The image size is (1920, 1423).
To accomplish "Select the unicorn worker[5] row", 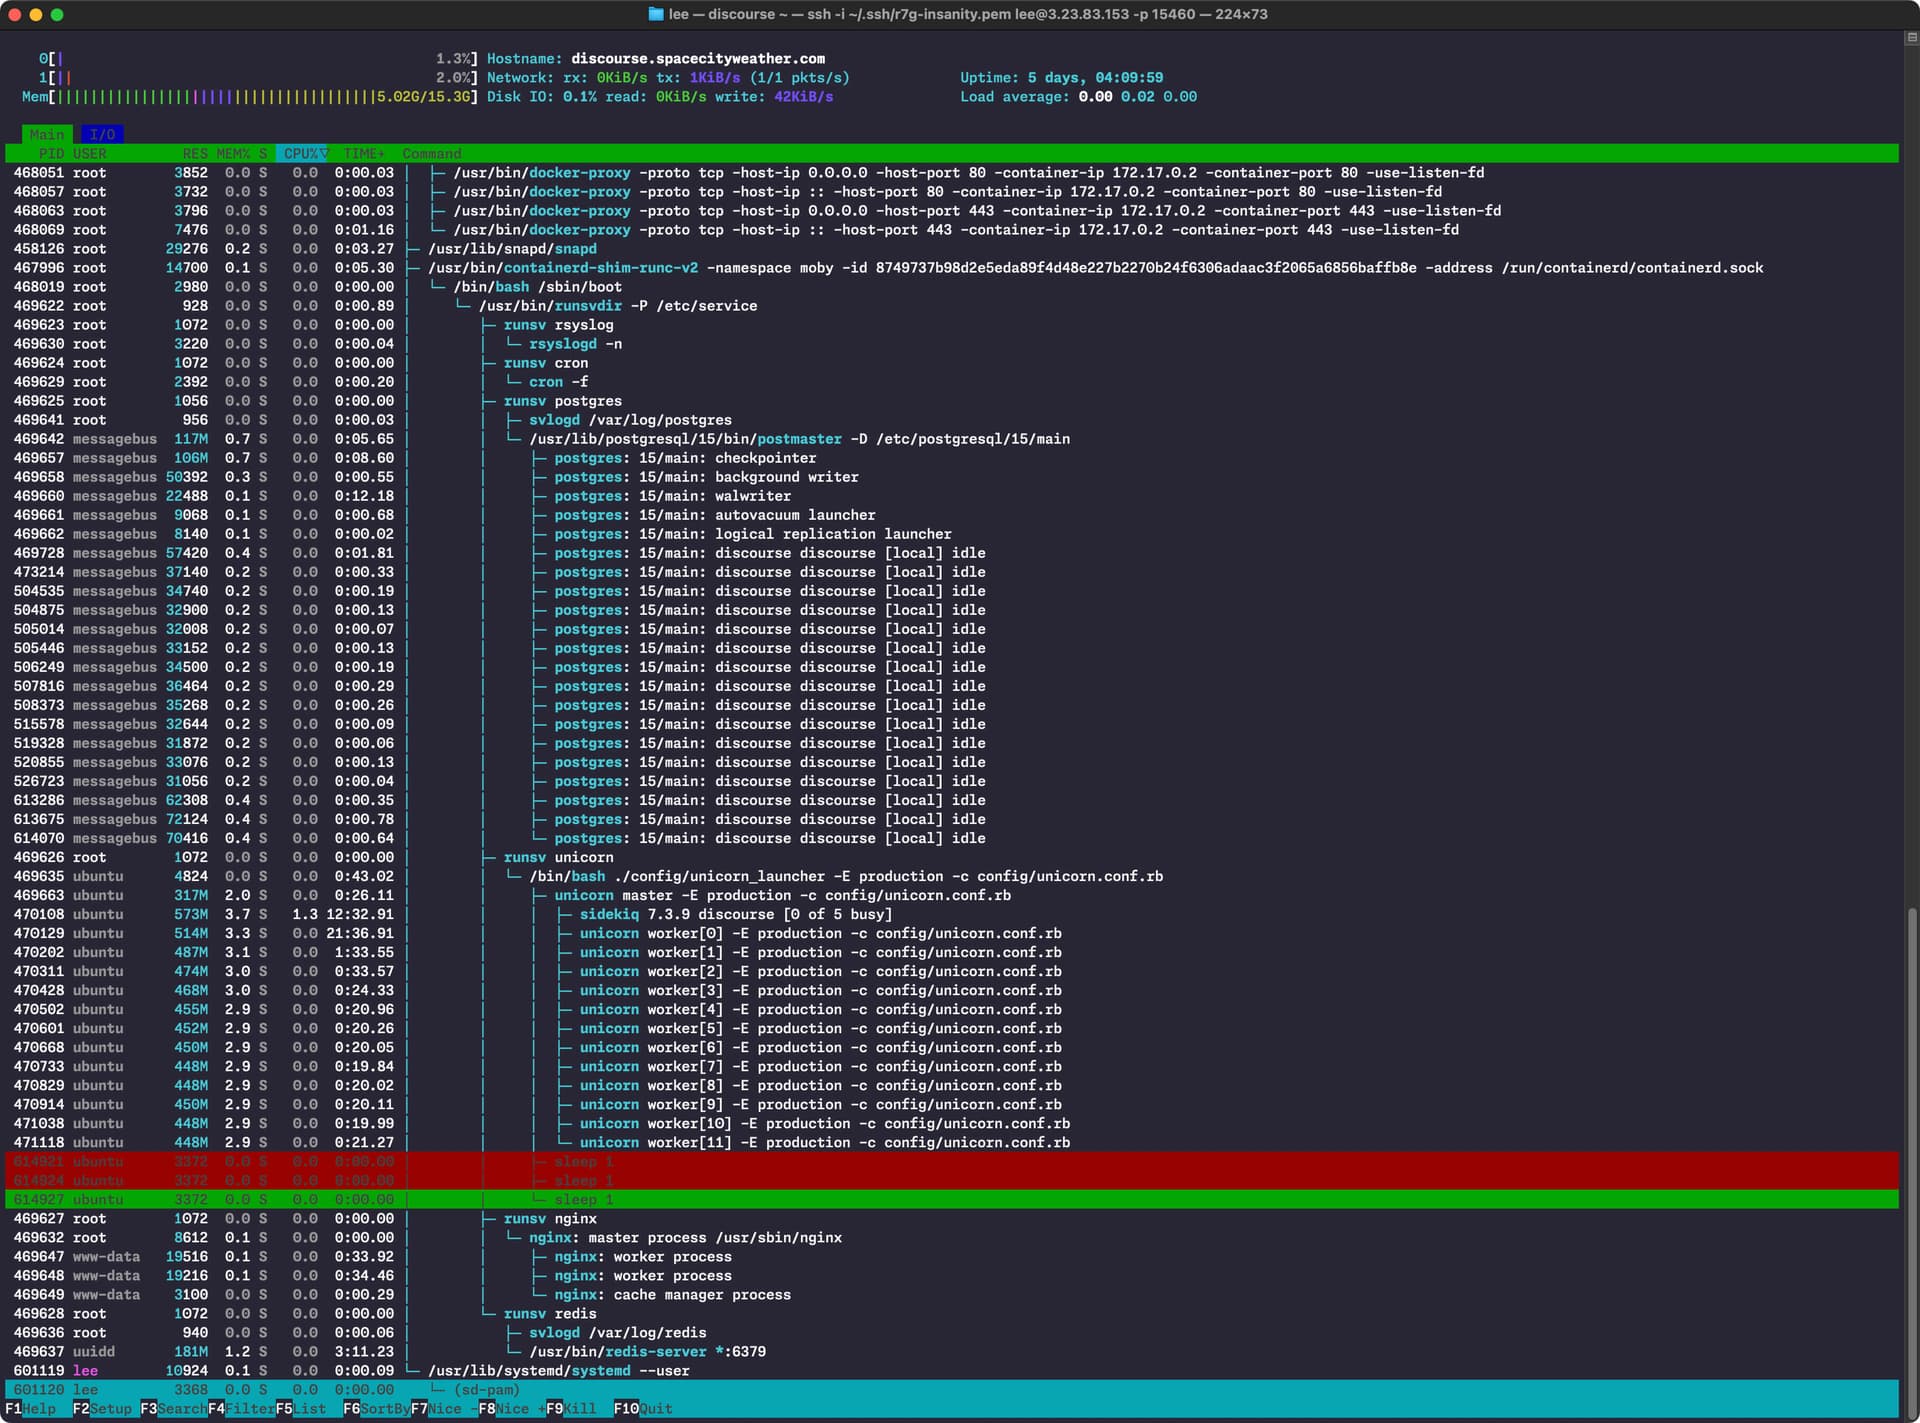I will pyautogui.click(x=951, y=1028).
